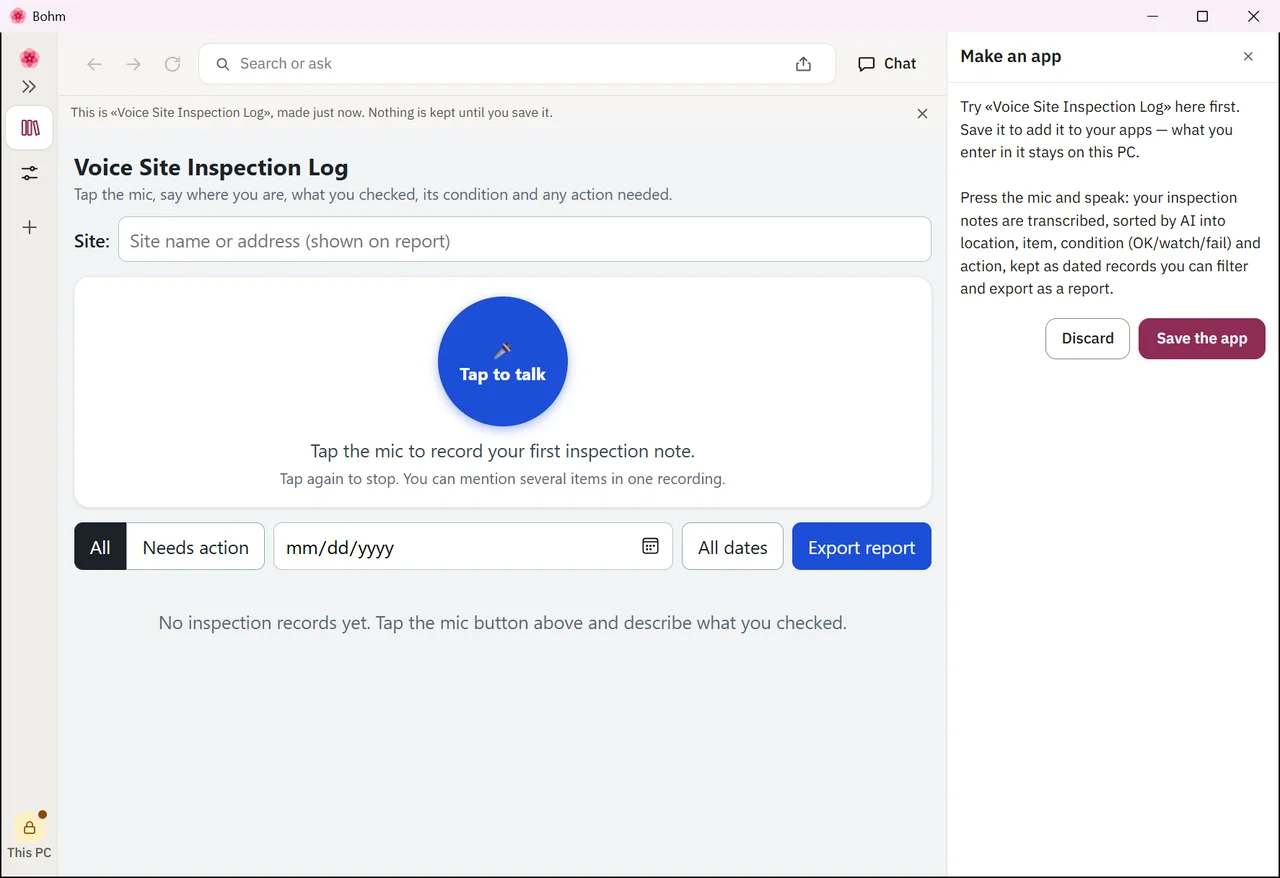The height and width of the screenshot is (878, 1280).
Task: Click the This PC lock icon
Action: click(29, 828)
